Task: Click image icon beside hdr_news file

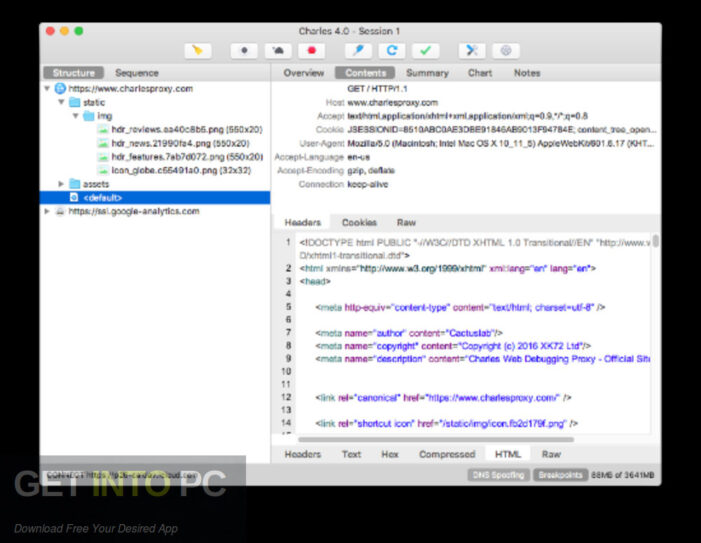Action: tap(103, 143)
